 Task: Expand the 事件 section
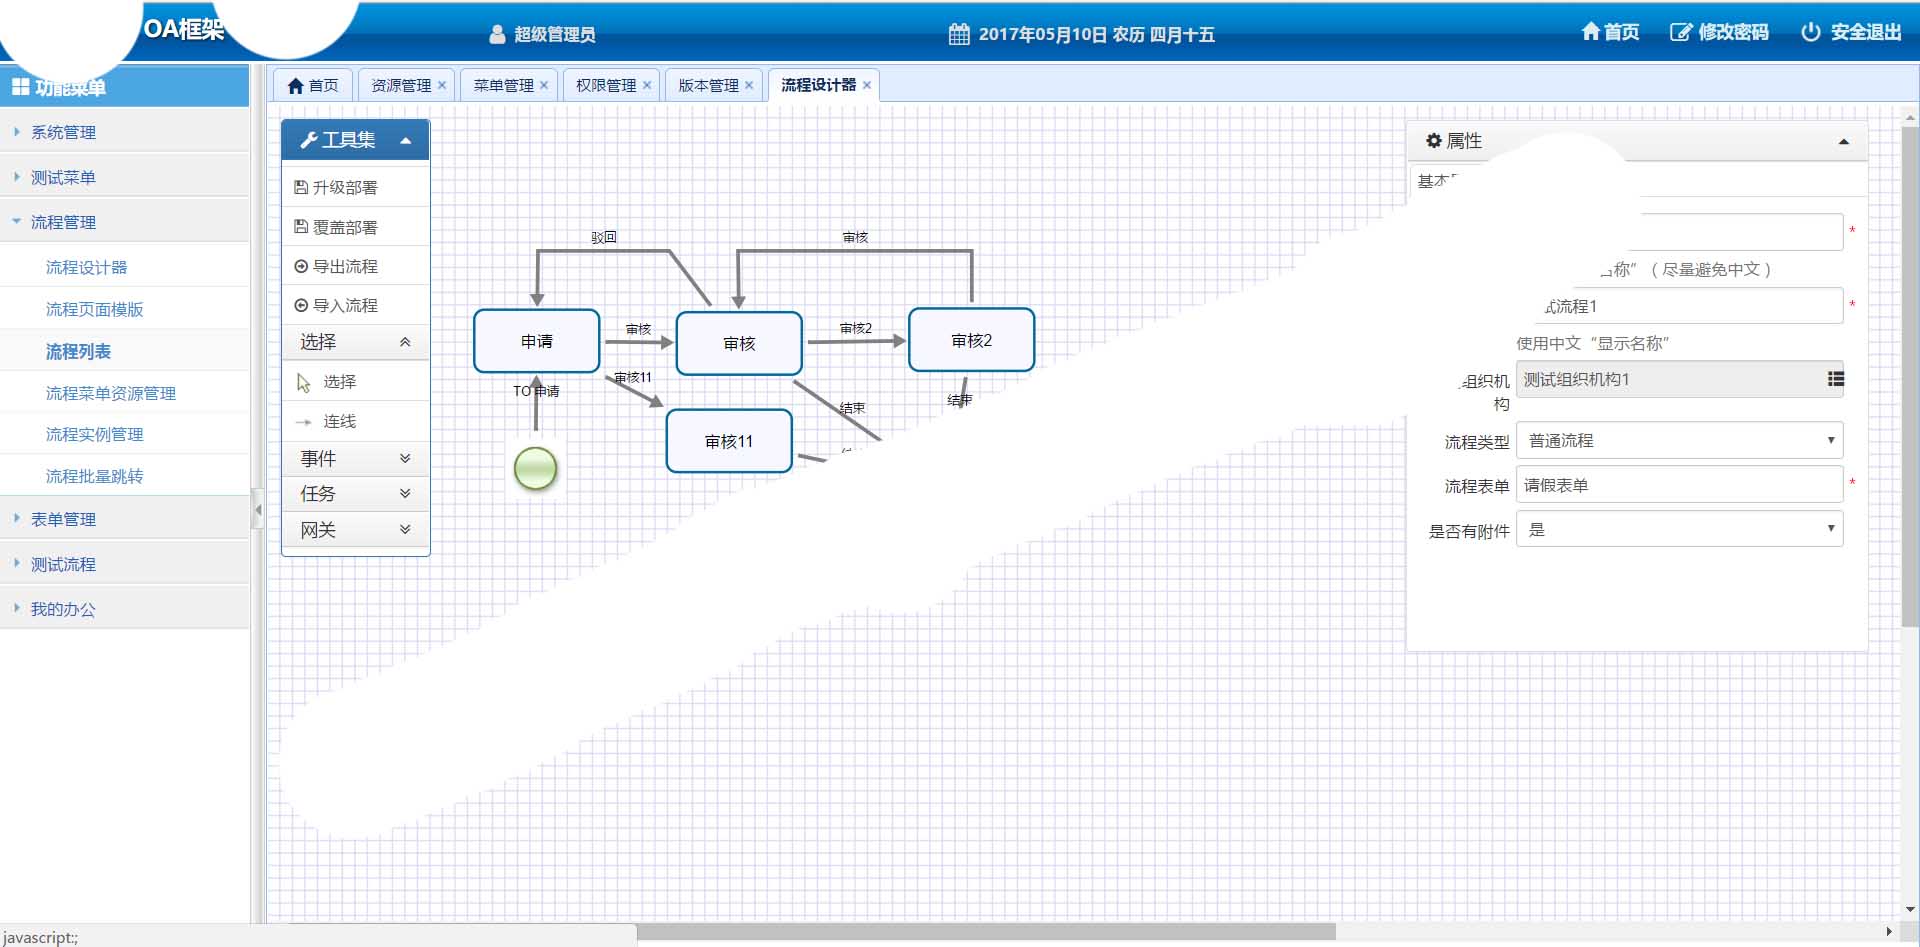pyautogui.click(x=356, y=458)
